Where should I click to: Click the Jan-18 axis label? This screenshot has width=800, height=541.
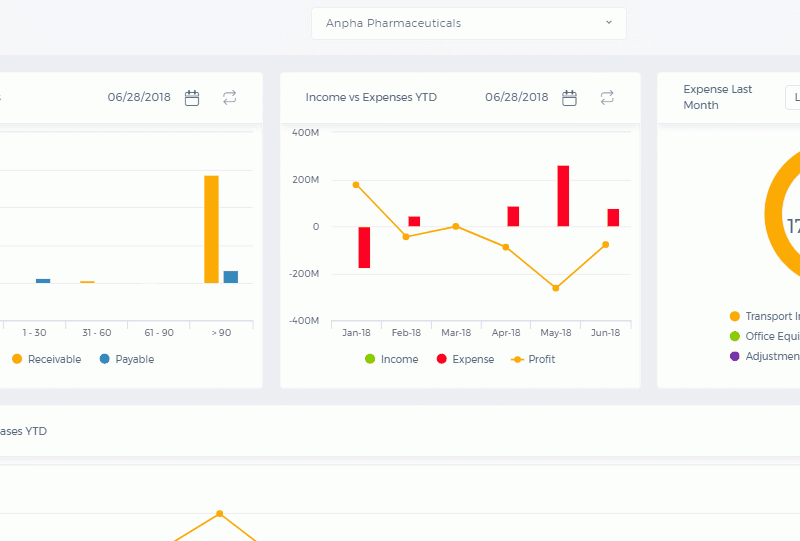pos(356,333)
